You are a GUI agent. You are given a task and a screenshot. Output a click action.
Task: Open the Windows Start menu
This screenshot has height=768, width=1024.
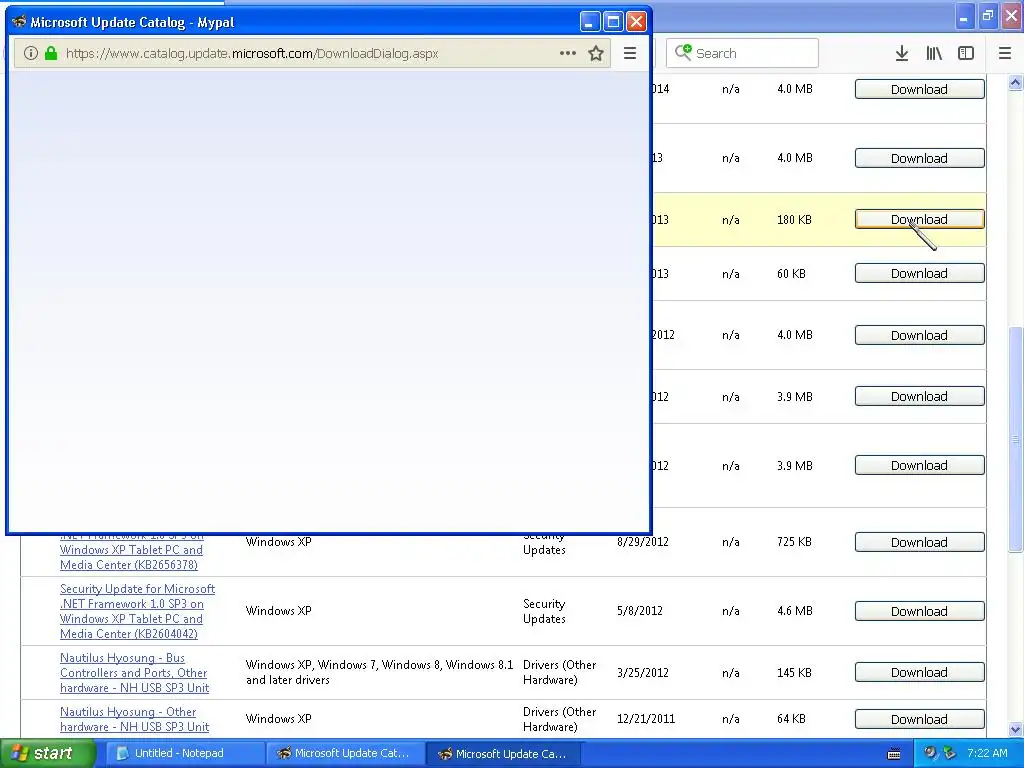click(48, 753)
